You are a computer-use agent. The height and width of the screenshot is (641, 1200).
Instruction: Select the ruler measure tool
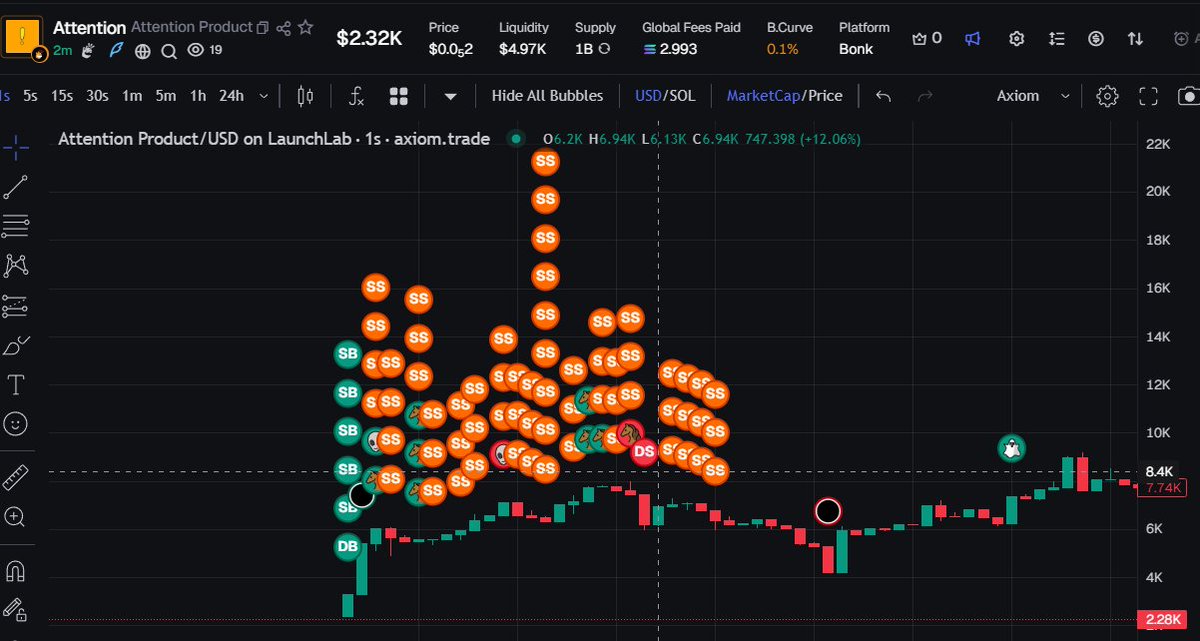coord(15,477)
